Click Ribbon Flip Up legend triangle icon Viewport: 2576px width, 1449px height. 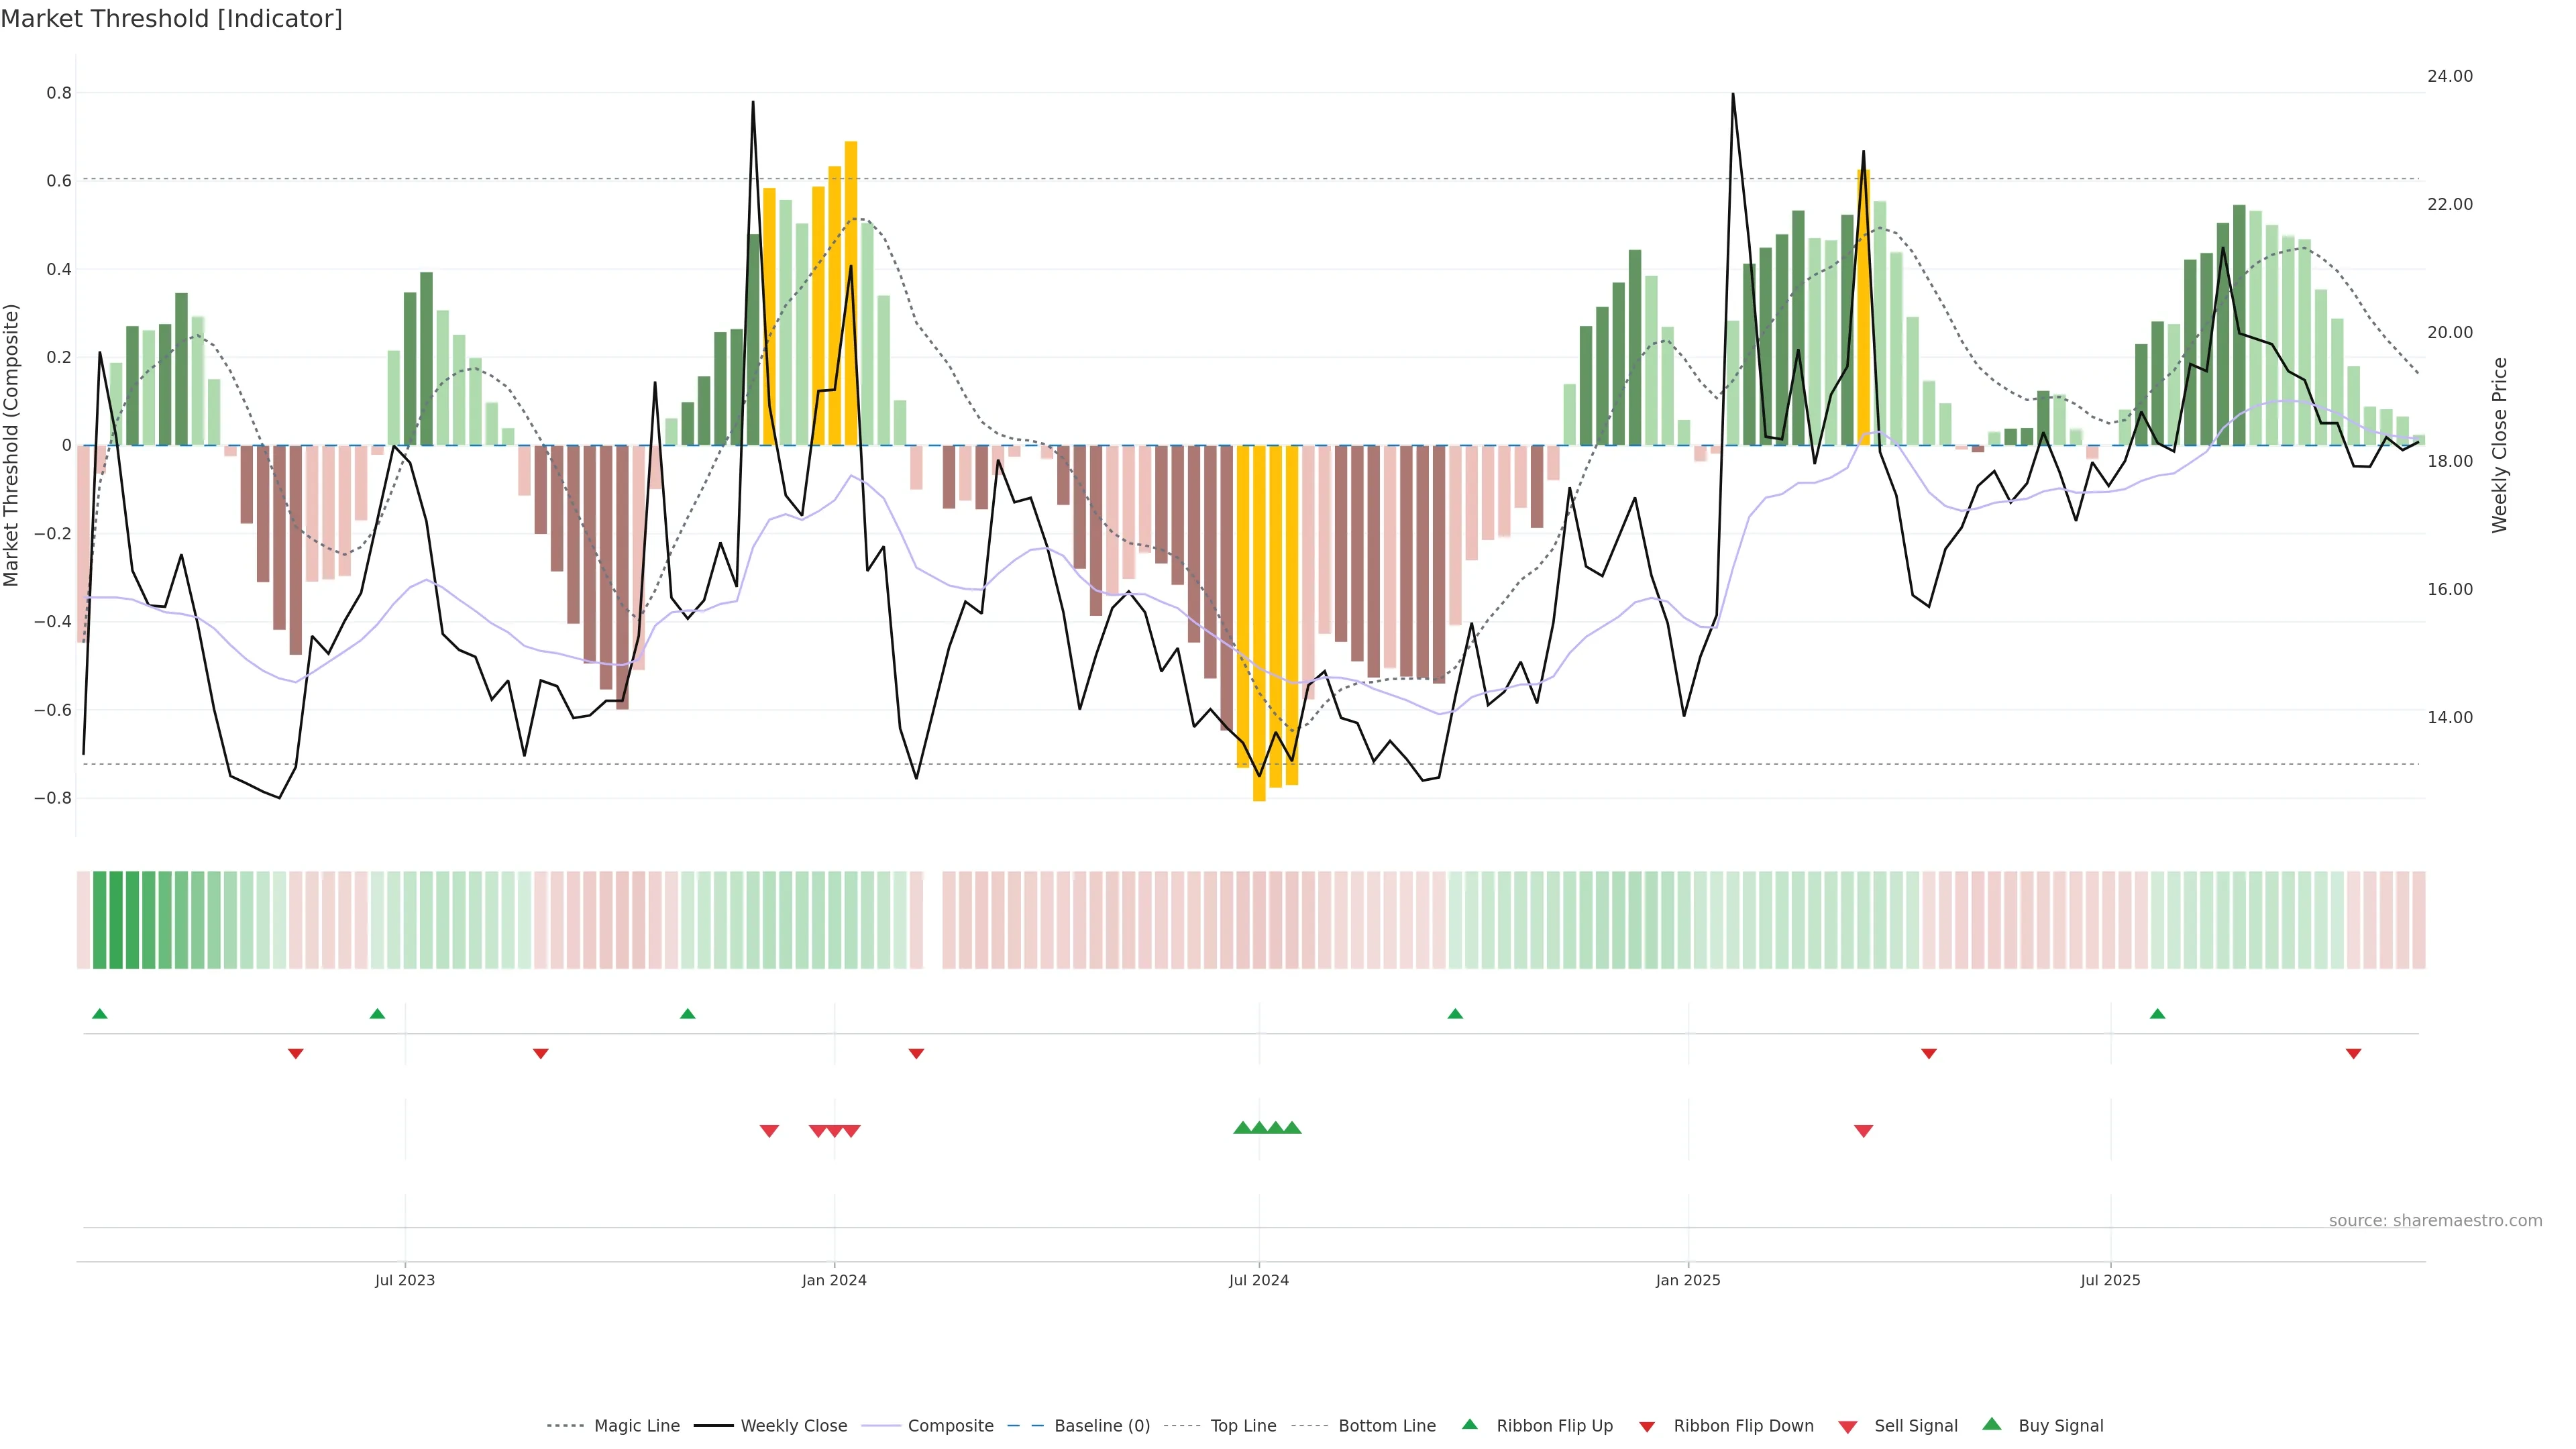[1469, 1424]
